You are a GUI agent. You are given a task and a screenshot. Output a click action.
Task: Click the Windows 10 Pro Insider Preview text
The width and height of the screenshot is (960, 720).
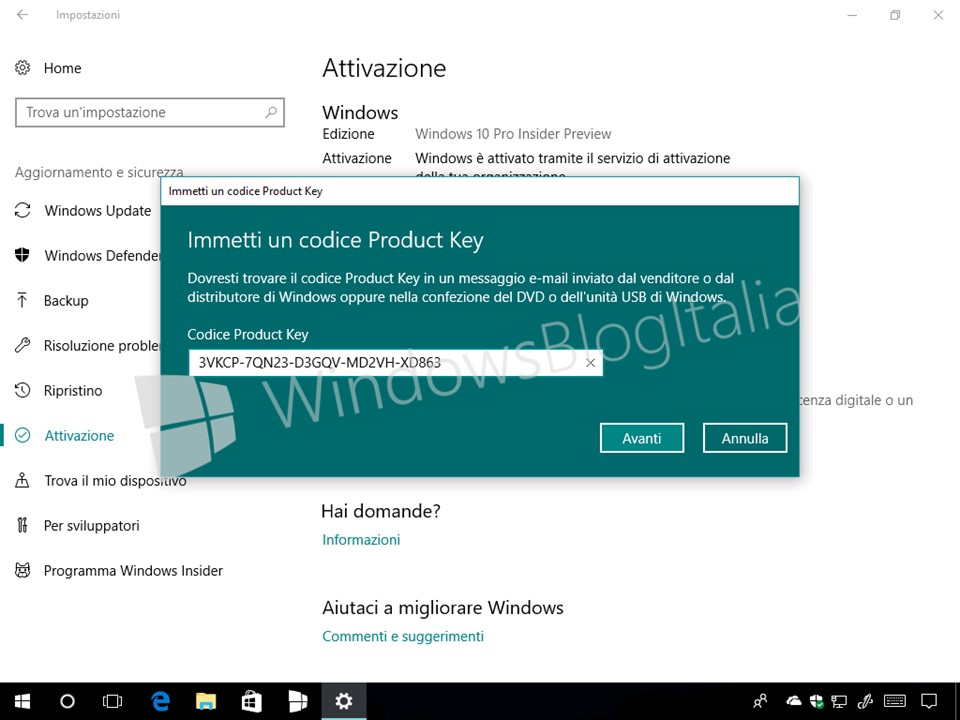(513, 133)
